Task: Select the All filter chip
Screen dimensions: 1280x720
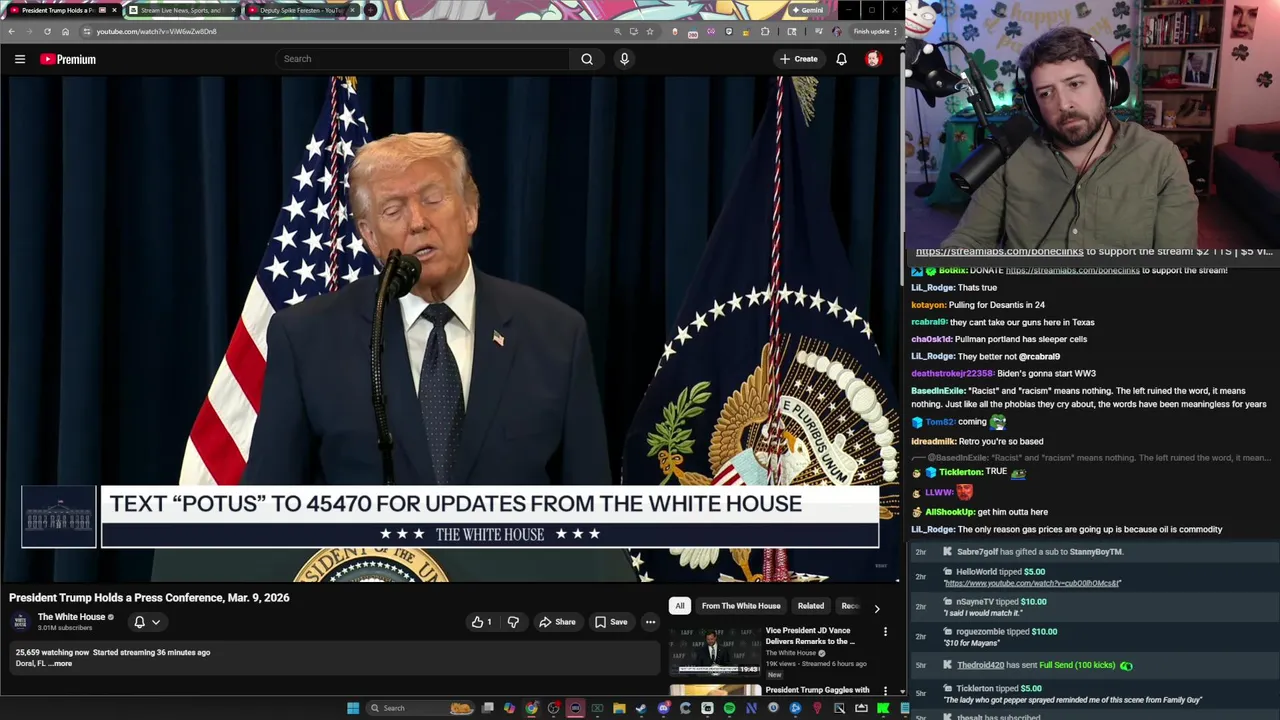Action: (680, 606)
